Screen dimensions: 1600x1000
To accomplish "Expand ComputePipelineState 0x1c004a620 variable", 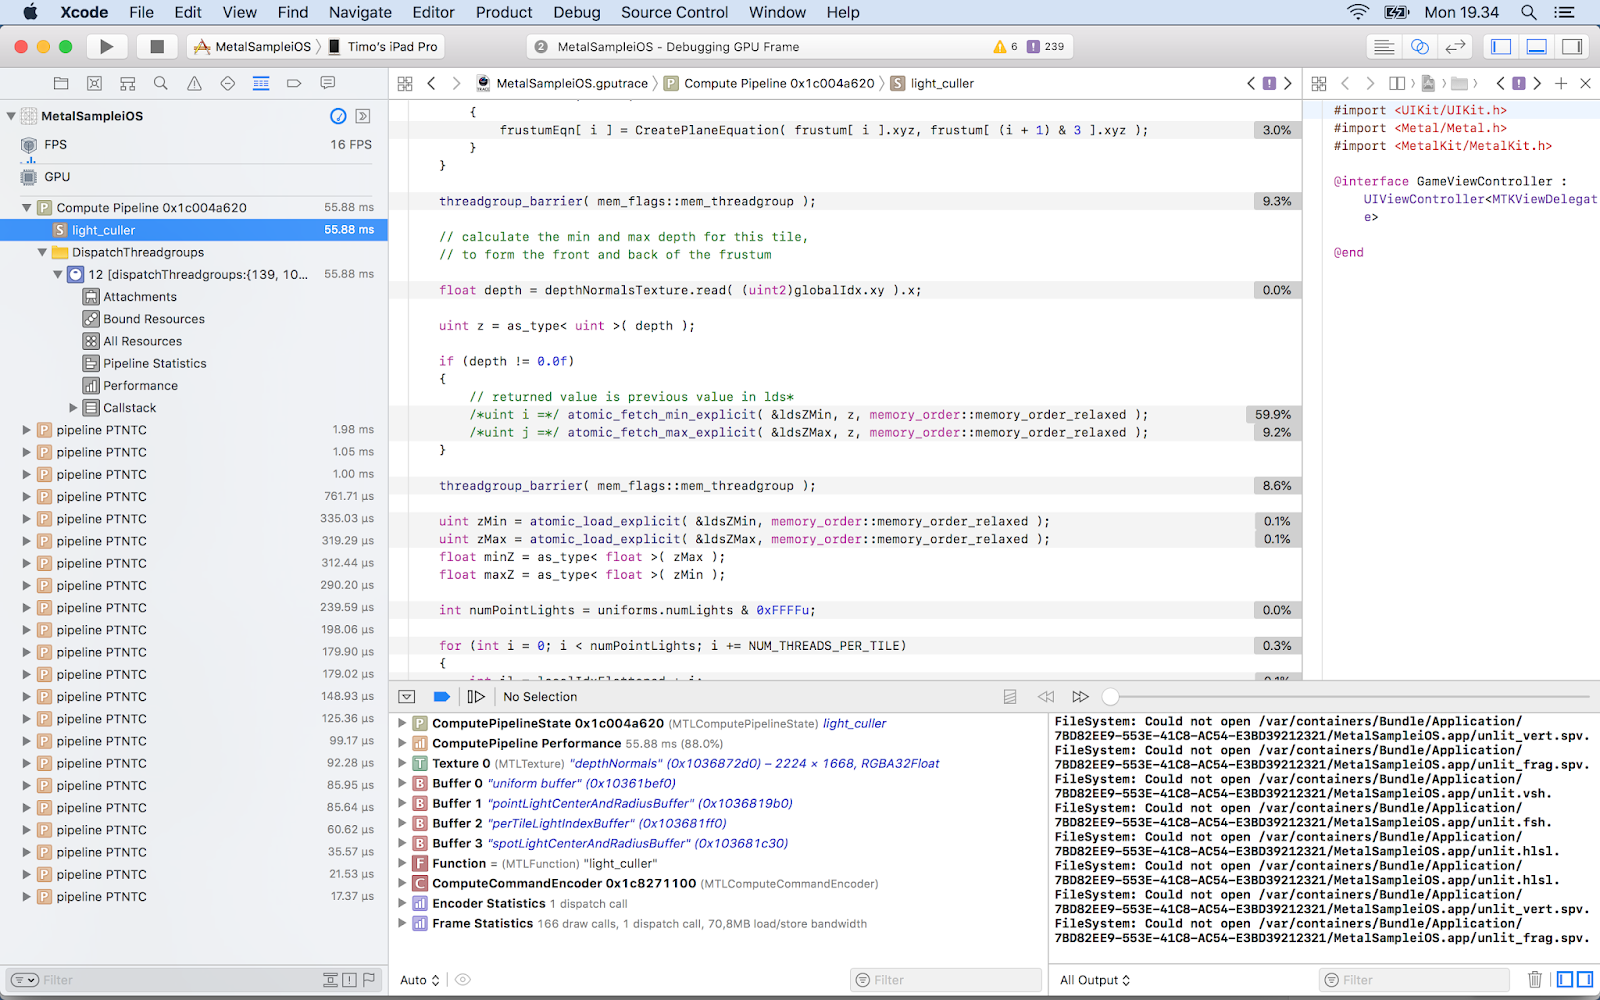I will (402, 723).
